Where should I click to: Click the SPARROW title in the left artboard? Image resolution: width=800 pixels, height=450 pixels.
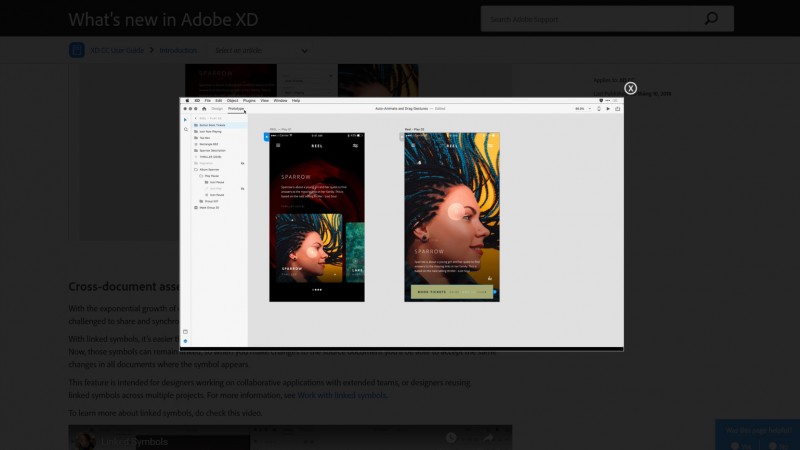pyautogui.click(x=296, y=177)
